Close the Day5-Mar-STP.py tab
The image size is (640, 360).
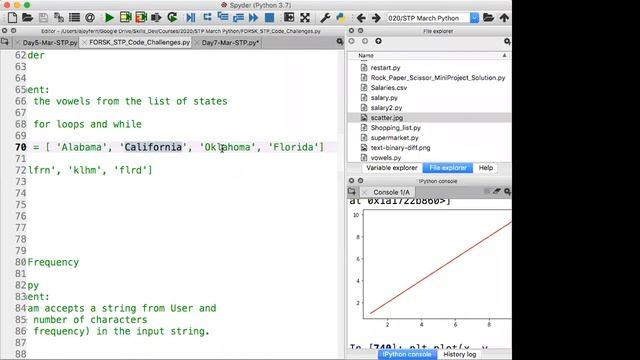click(x=17, y=42)
